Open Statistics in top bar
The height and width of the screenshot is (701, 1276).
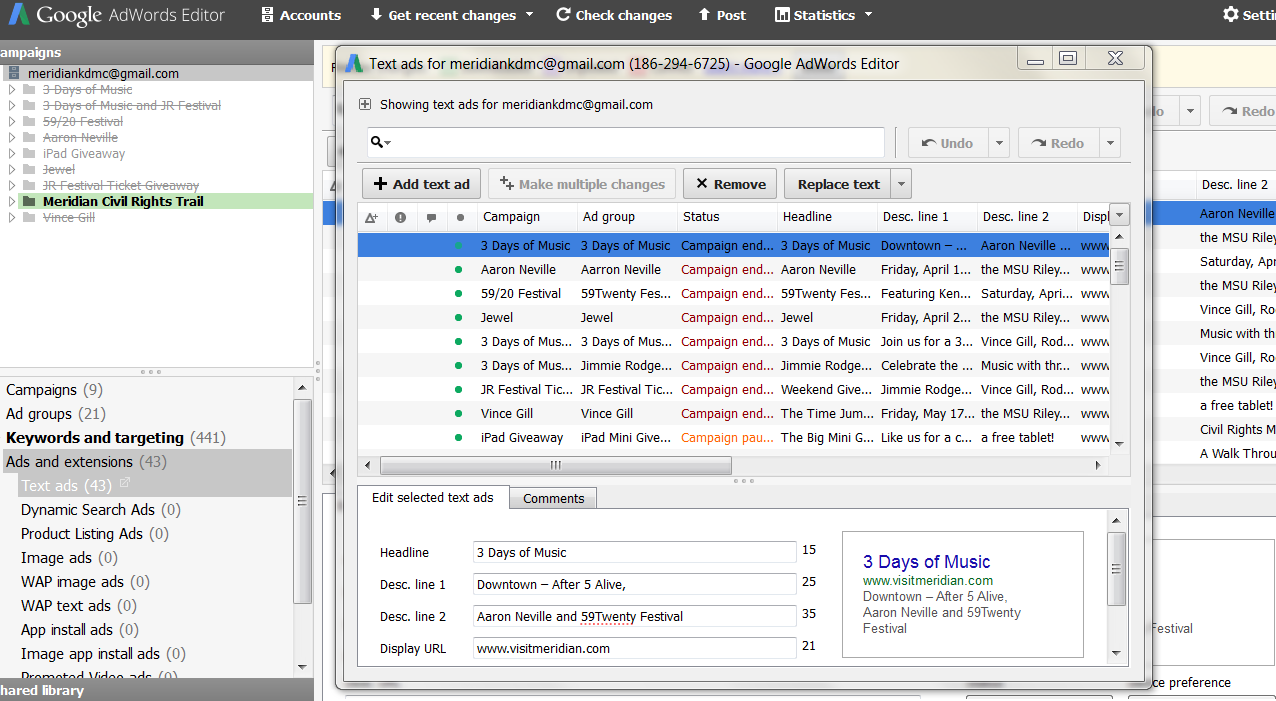tap(815, 15)
